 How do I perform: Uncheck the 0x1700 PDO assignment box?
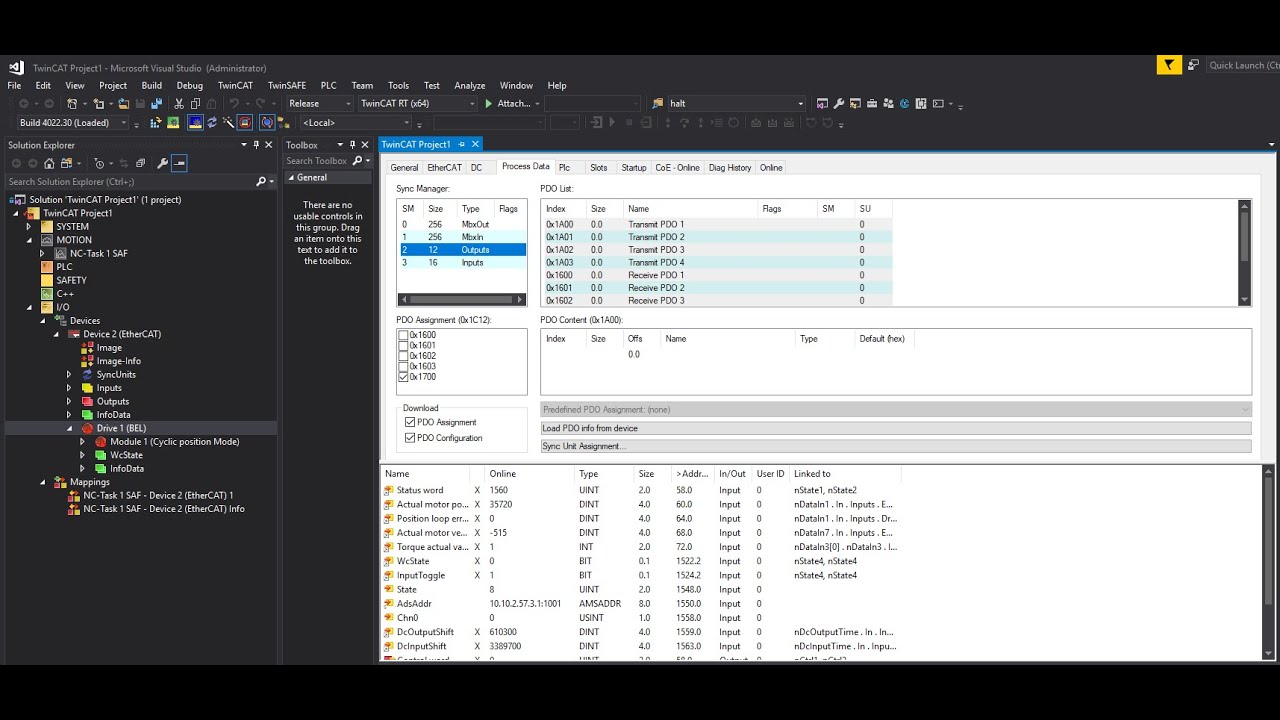pos(403,377)
